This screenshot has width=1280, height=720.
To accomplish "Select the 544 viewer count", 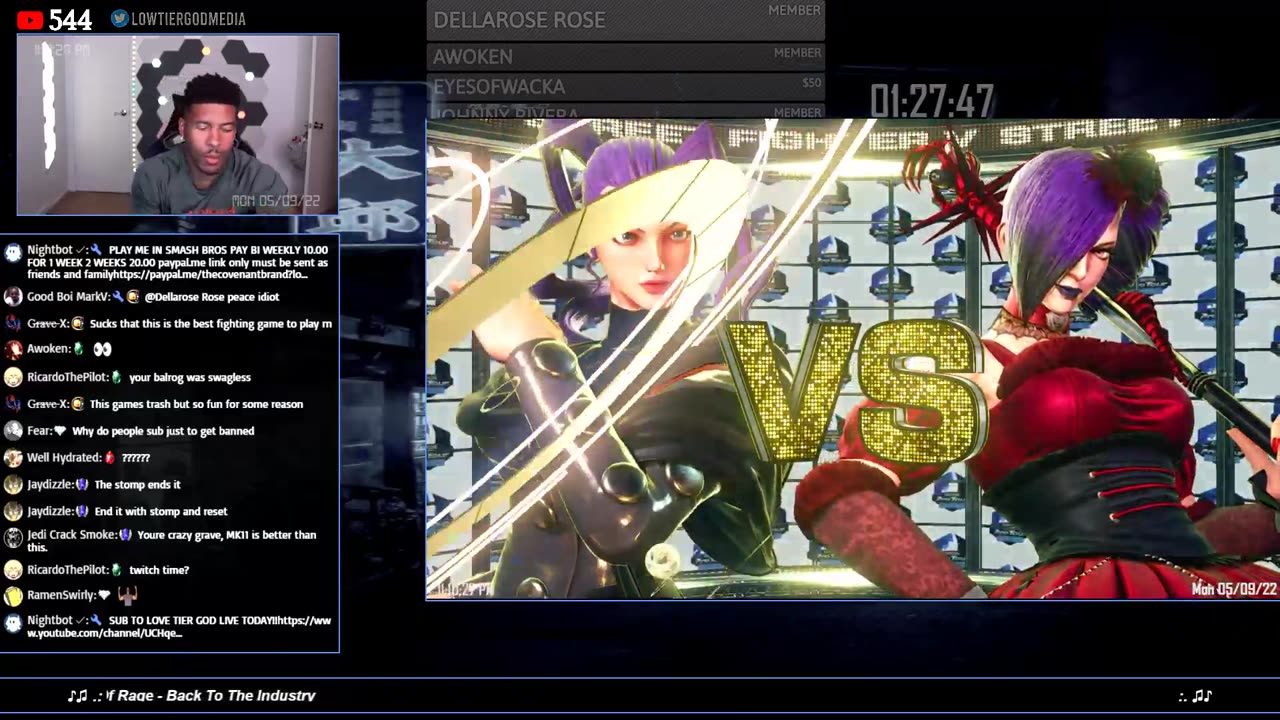I will 70,20.
